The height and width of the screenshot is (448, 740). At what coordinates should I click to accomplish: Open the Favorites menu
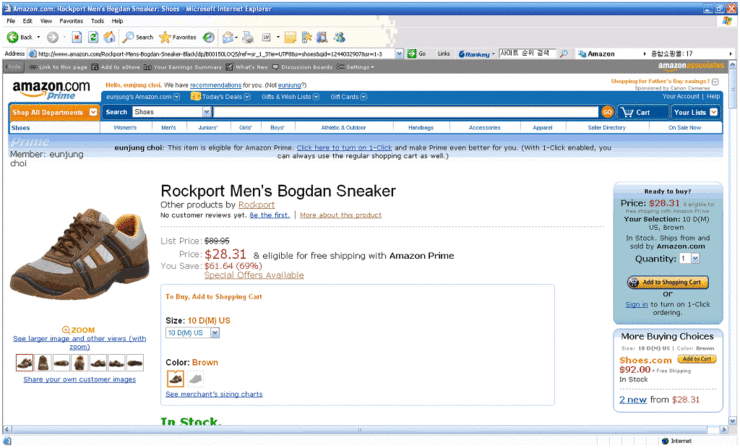pos(71,21)
